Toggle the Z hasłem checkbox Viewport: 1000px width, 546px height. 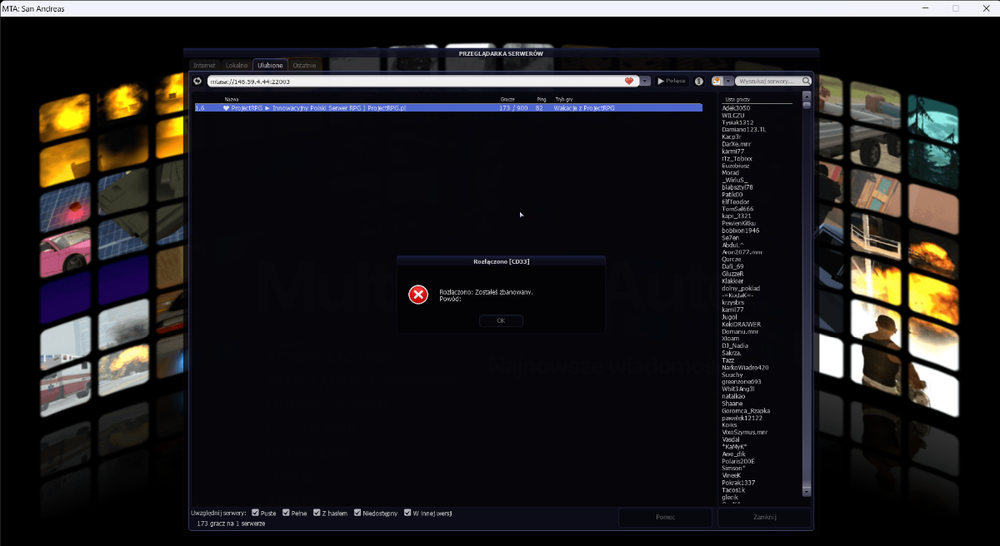pos(316,512)
